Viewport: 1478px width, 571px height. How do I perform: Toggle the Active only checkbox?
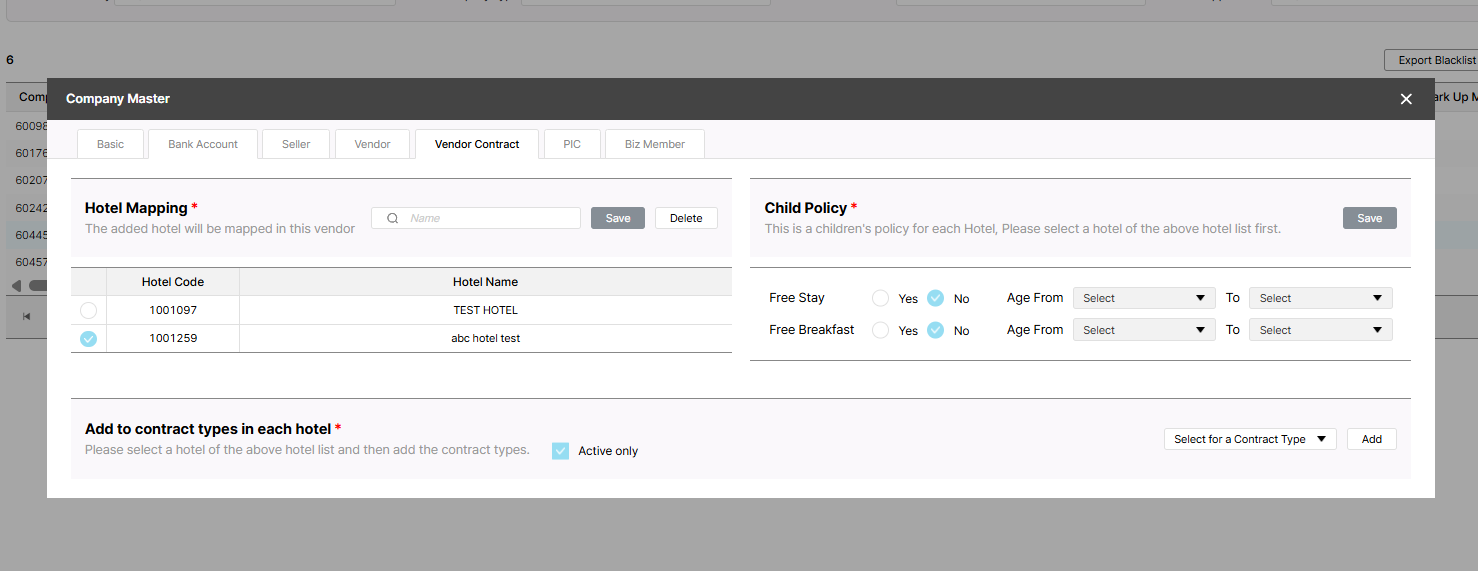[561, 451]
